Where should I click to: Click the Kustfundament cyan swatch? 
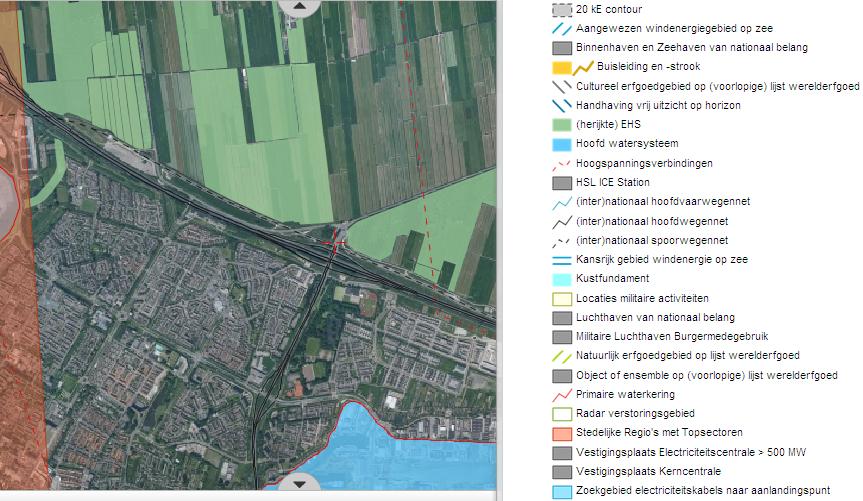tap(562, 279)
